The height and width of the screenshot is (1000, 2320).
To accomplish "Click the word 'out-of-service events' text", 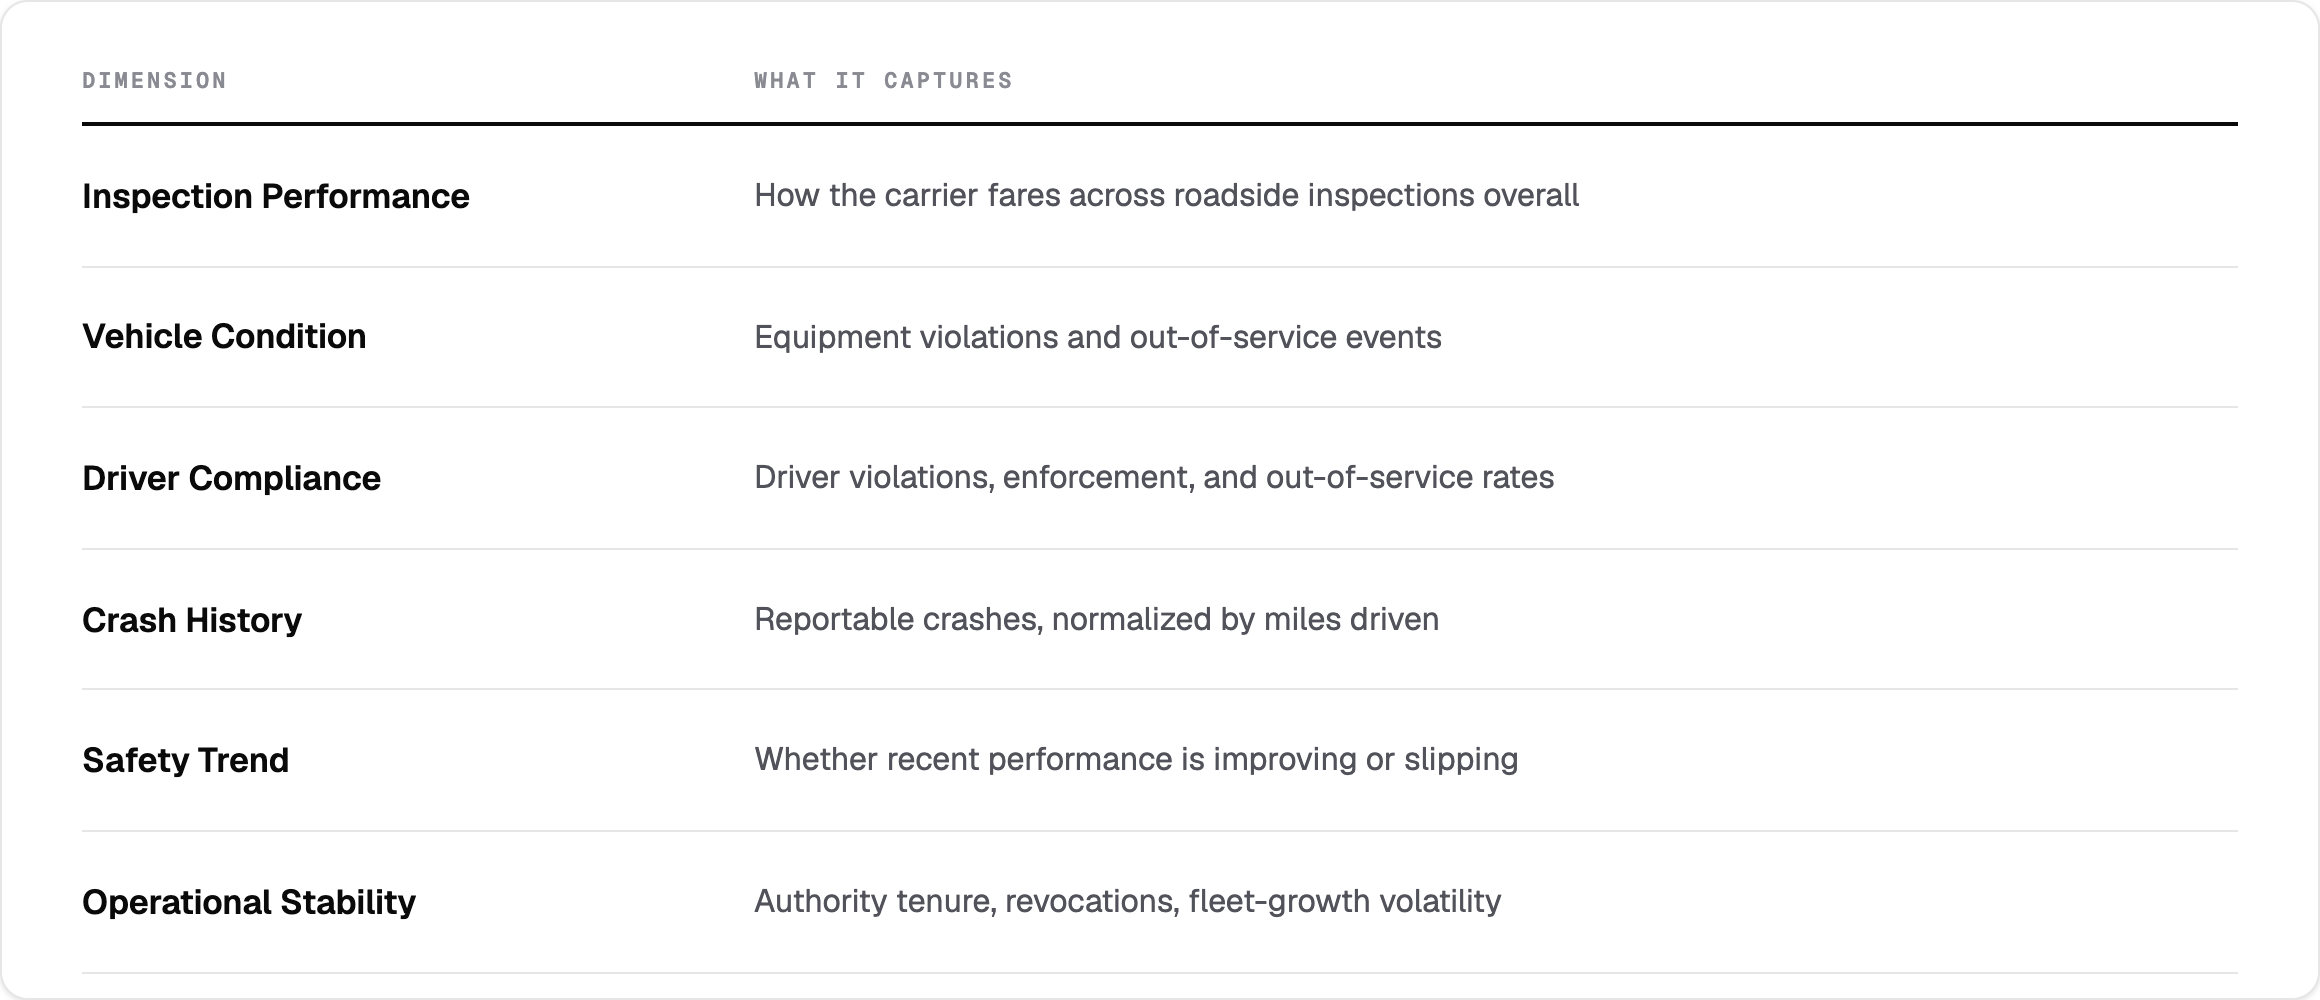I will 1286,337.
